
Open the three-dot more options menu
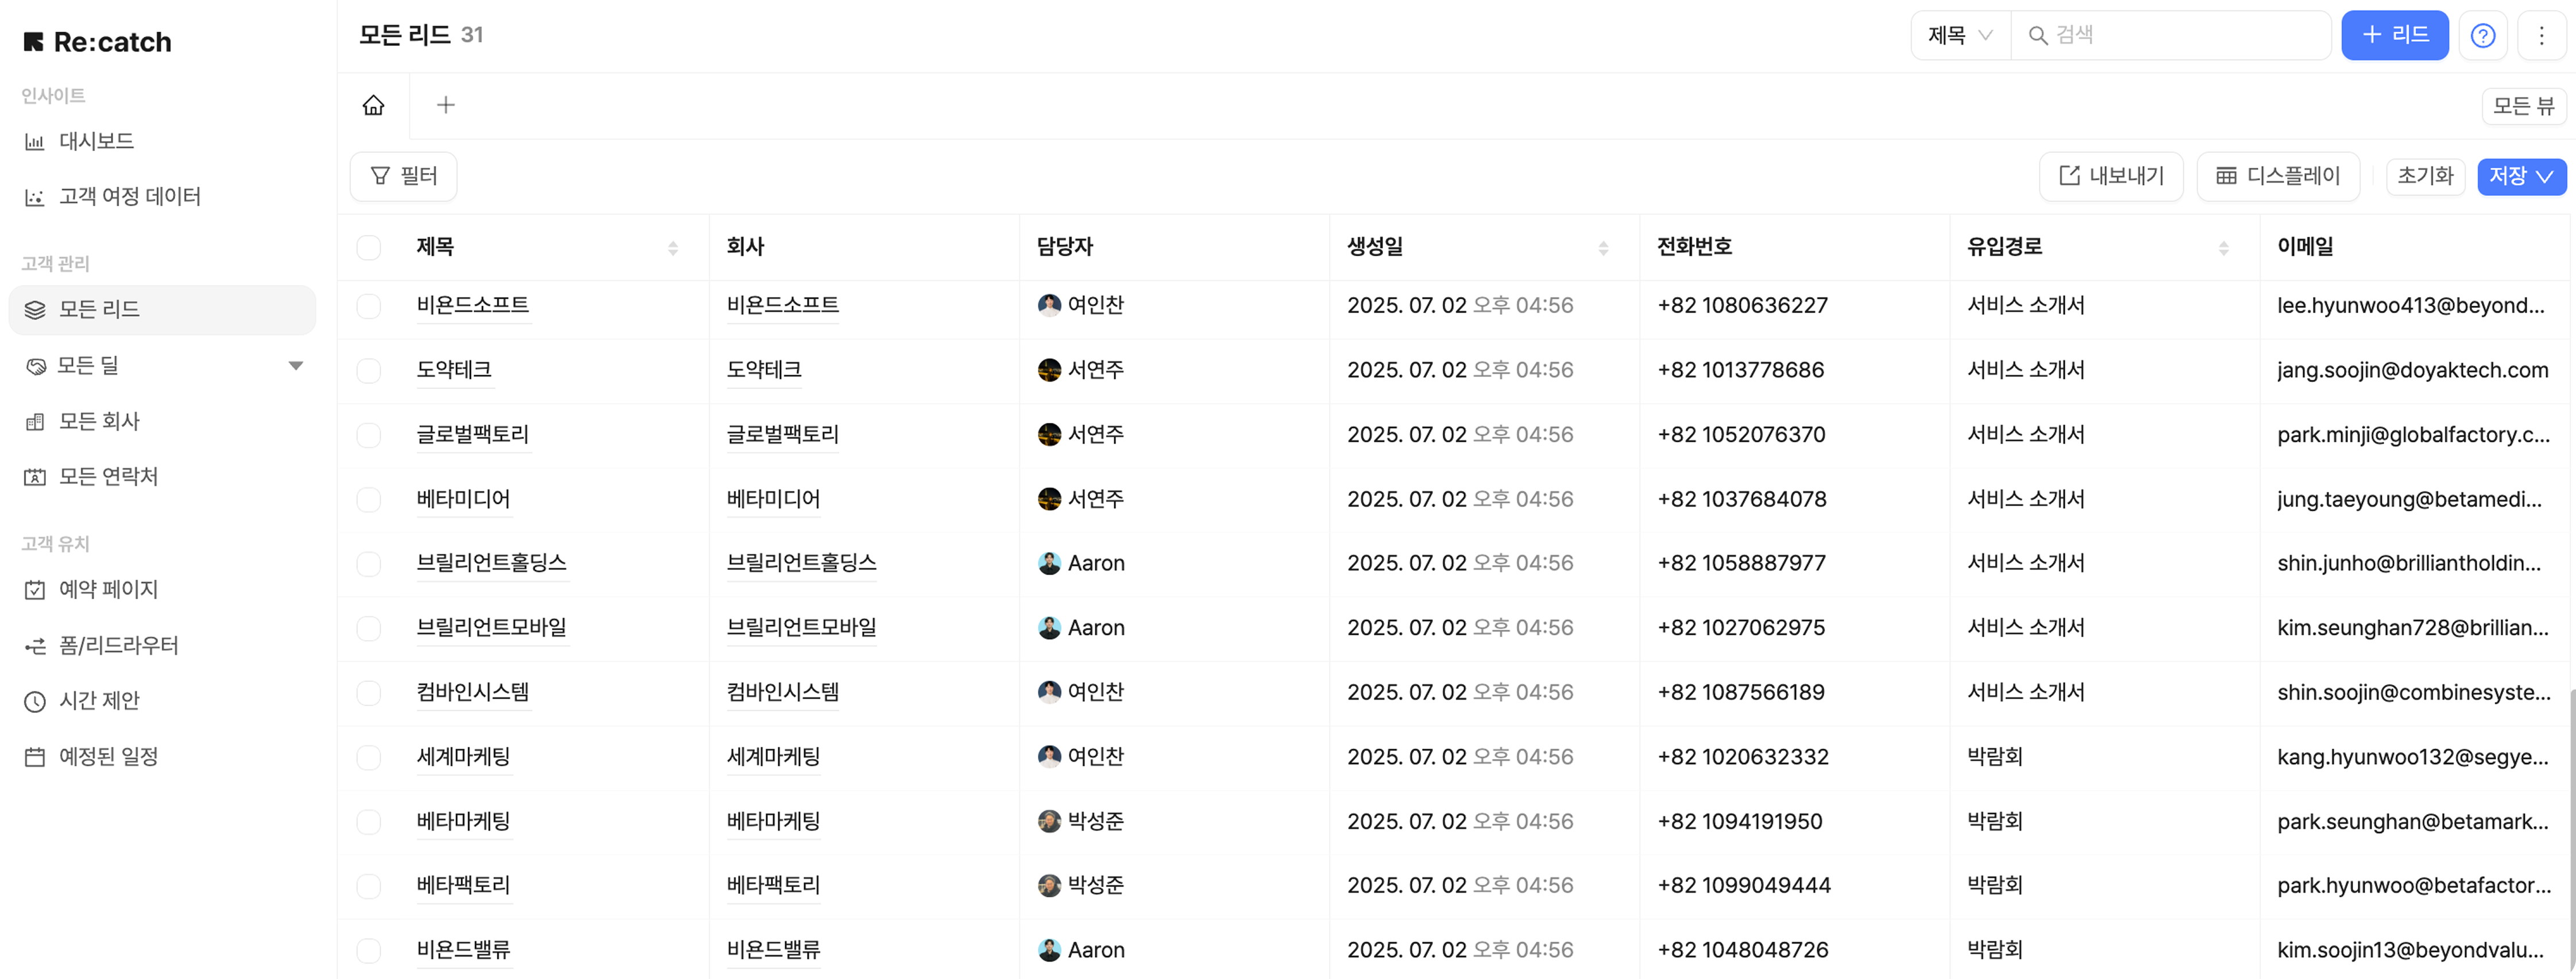pos(2541,36)
